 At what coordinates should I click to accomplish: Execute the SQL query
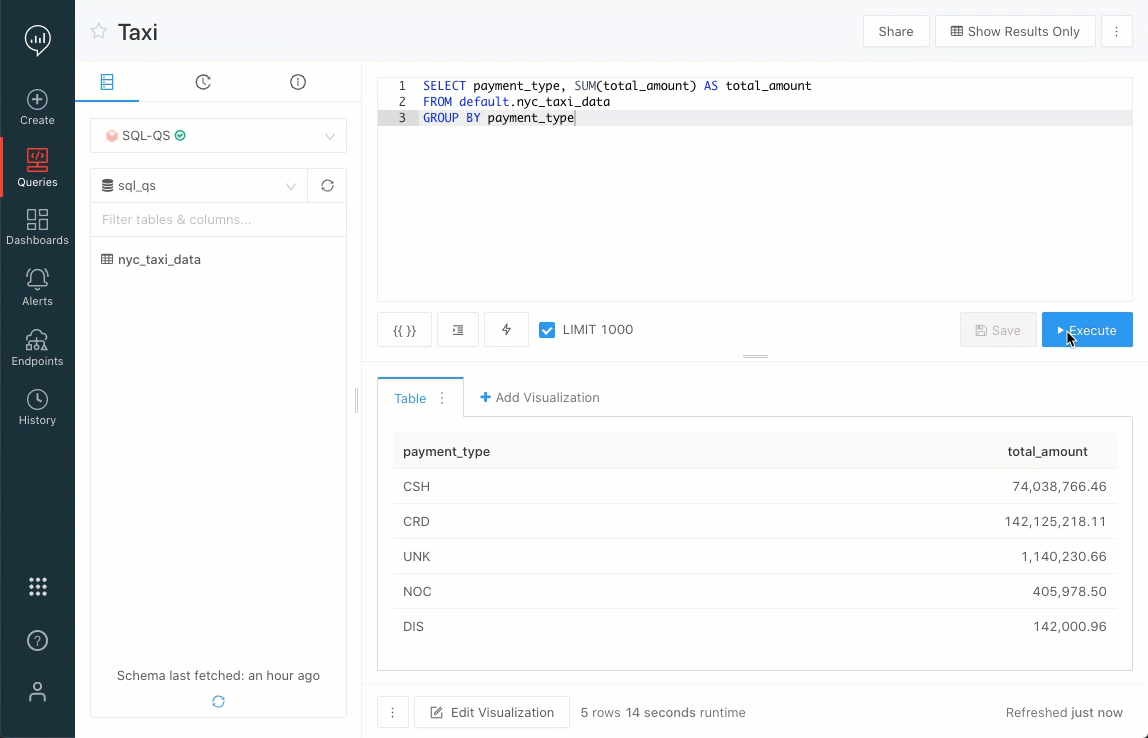1087,329
